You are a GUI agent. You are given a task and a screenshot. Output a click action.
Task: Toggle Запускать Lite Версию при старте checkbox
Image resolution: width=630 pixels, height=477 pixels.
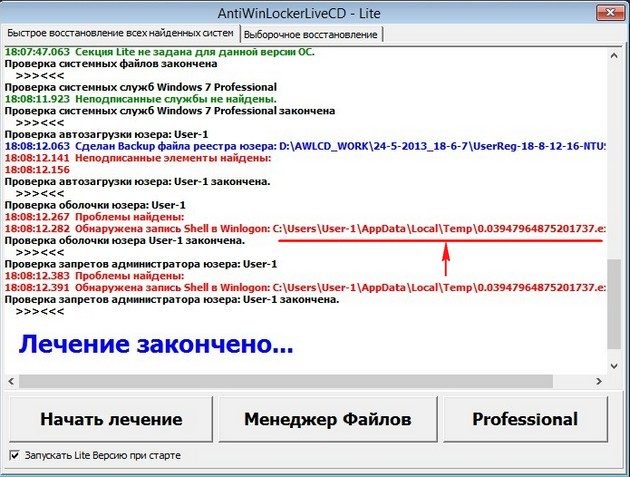click(14, 455)
